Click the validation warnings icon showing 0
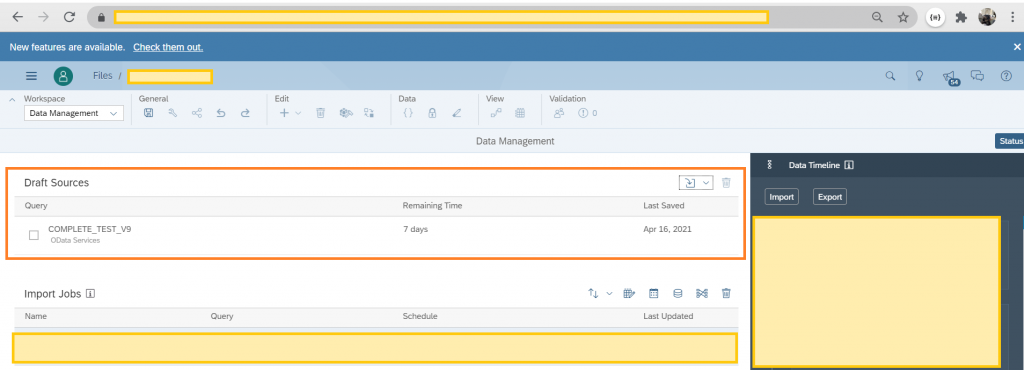Viewport: 1024px width, 370px height. pos(587,113)
